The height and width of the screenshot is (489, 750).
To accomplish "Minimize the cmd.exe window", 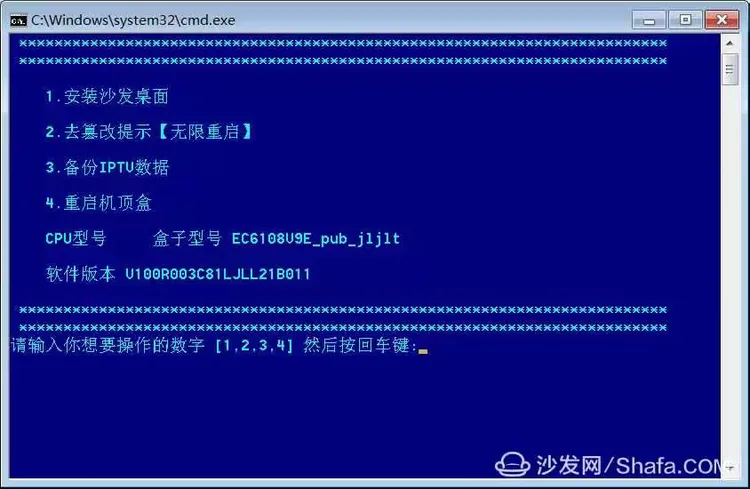I will pos(649,20).
